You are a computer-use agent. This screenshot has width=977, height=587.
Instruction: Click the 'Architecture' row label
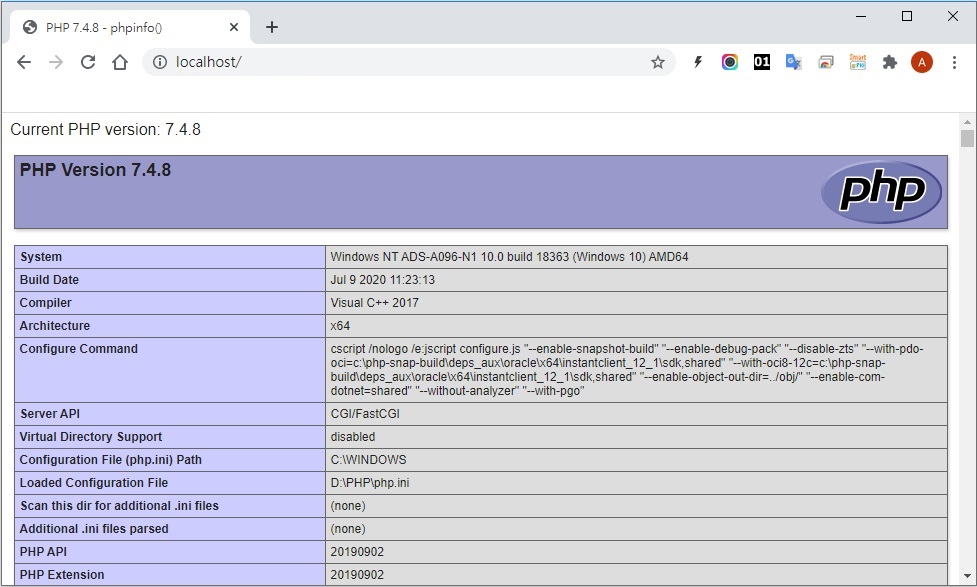click(55, 326)
